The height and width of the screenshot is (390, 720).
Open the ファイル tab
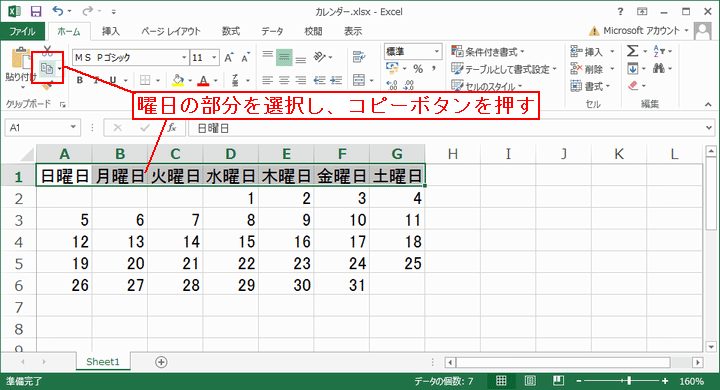tap(22, 31)
